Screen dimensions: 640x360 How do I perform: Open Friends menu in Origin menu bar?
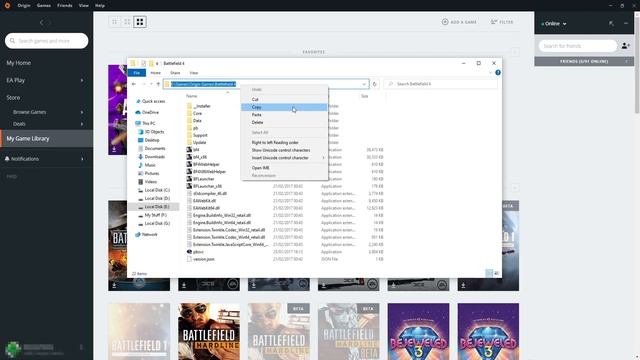coord(64,6)
